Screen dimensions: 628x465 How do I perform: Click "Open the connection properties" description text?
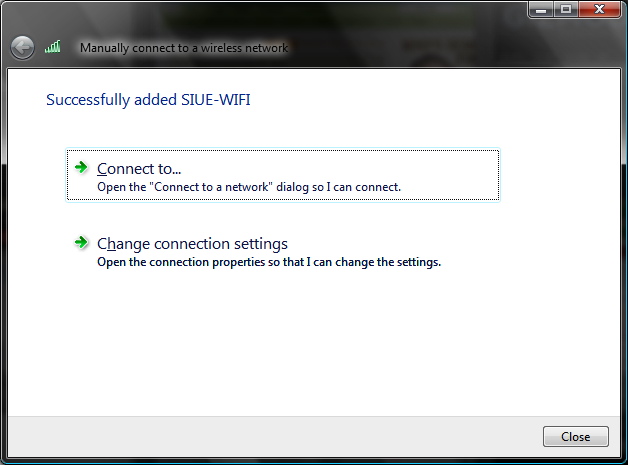coord(268,262)
